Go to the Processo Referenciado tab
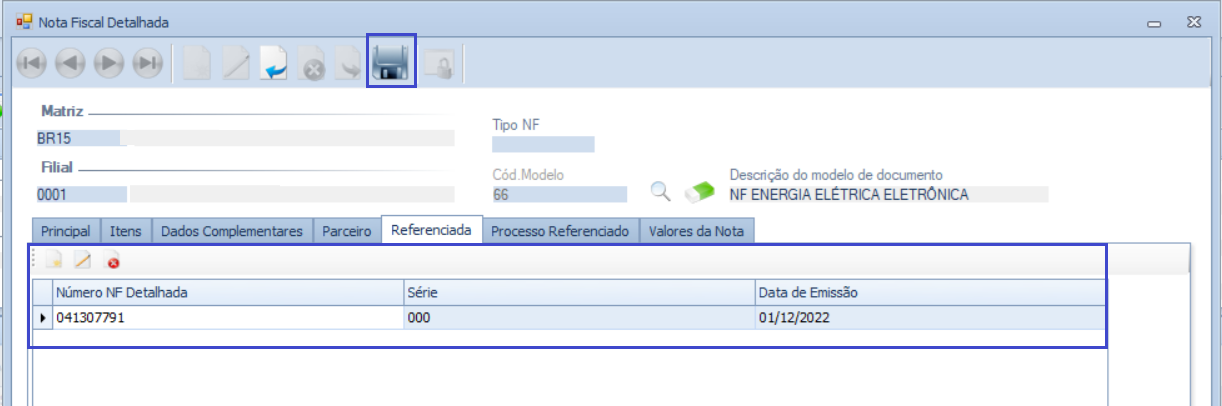 click(561, 231)
